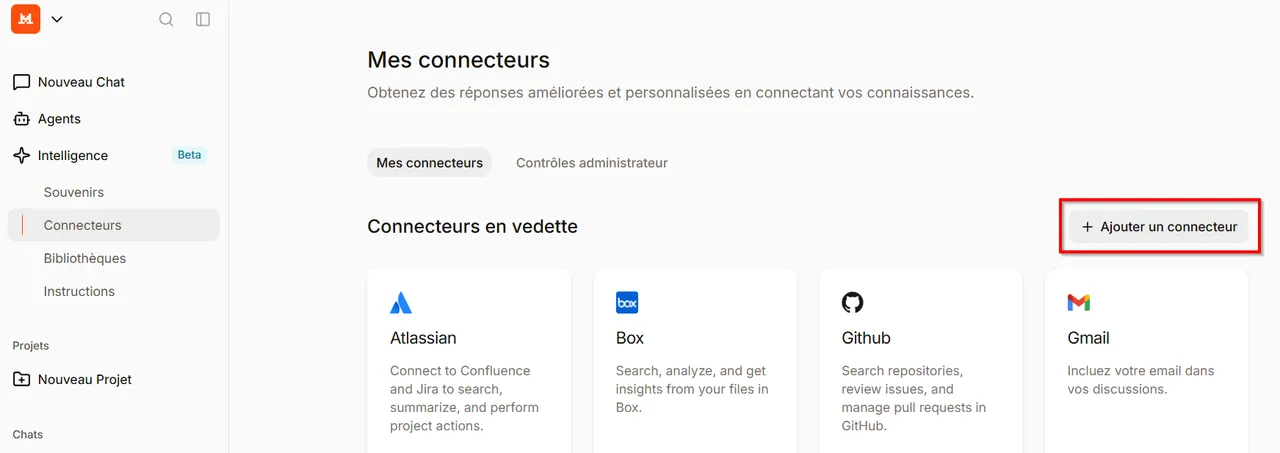Go to Bibliothèques
The width and height of the screenshot is (1280, 453).
click(85, 258)
